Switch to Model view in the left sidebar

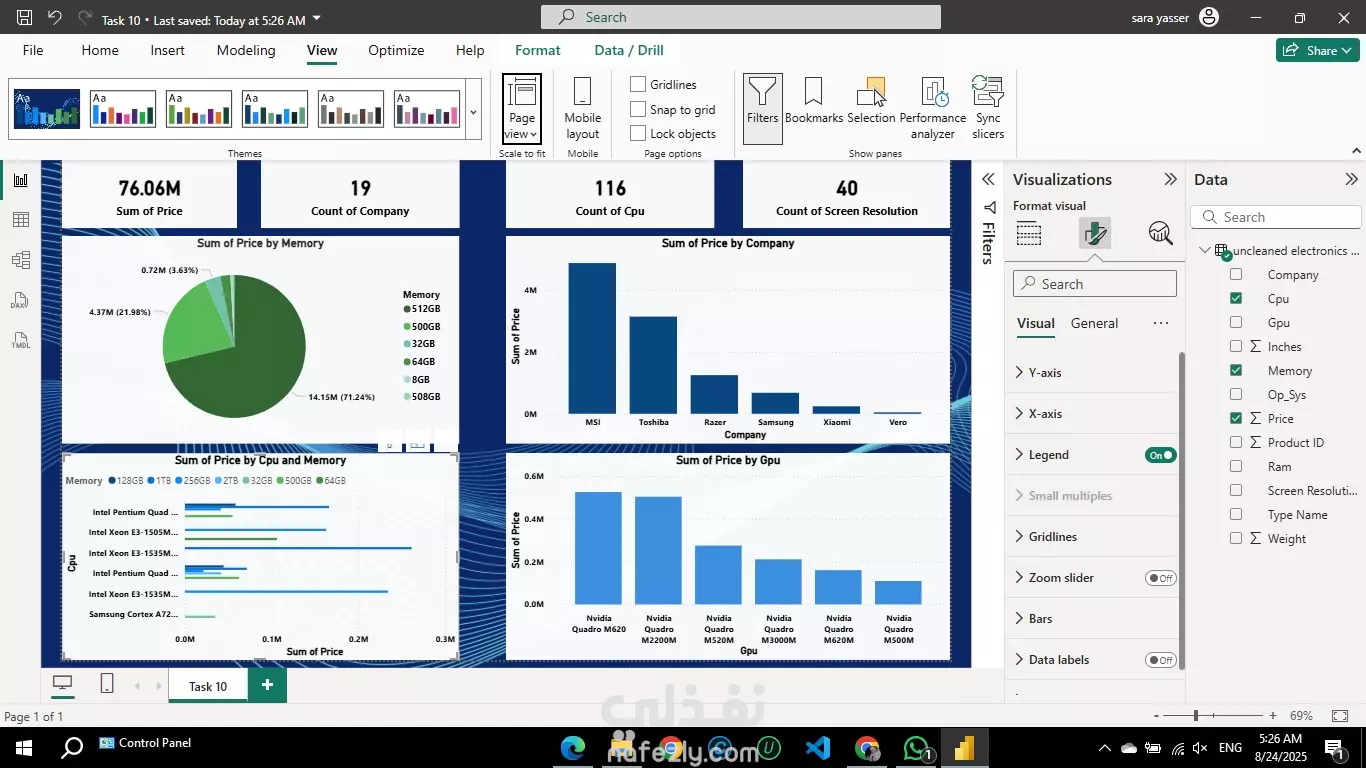pos(20,260)
